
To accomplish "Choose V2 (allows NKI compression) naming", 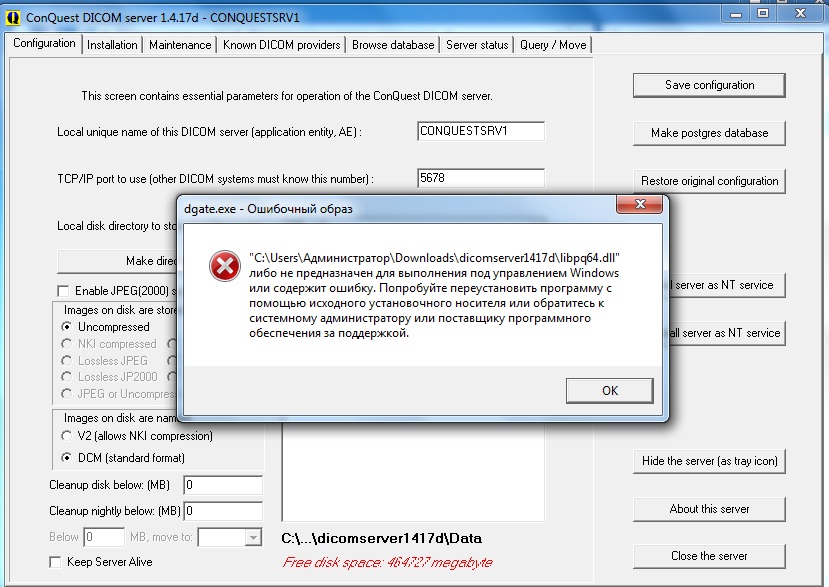I will point(67,436).
